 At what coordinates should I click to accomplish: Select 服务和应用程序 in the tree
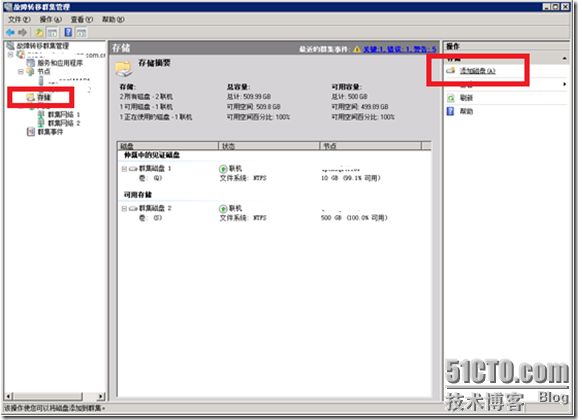coord(60,63)
